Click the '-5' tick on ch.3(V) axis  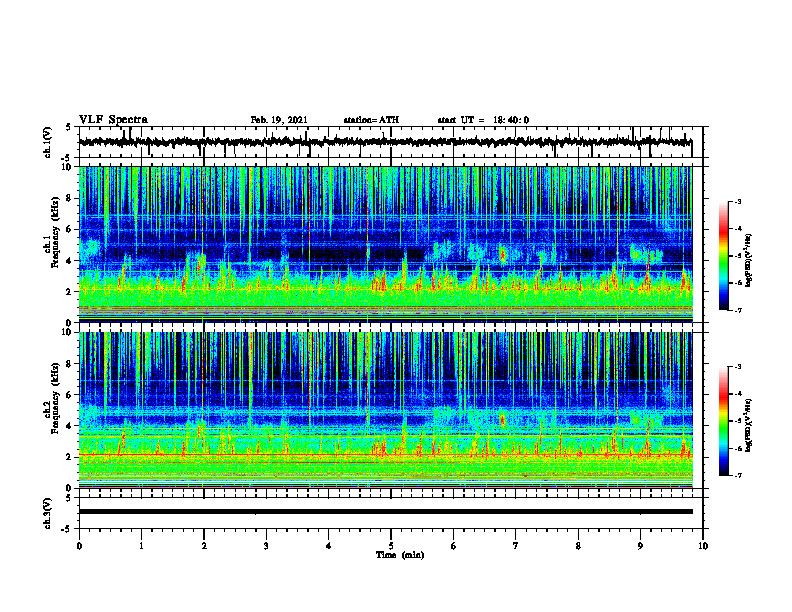coord(67,528)
